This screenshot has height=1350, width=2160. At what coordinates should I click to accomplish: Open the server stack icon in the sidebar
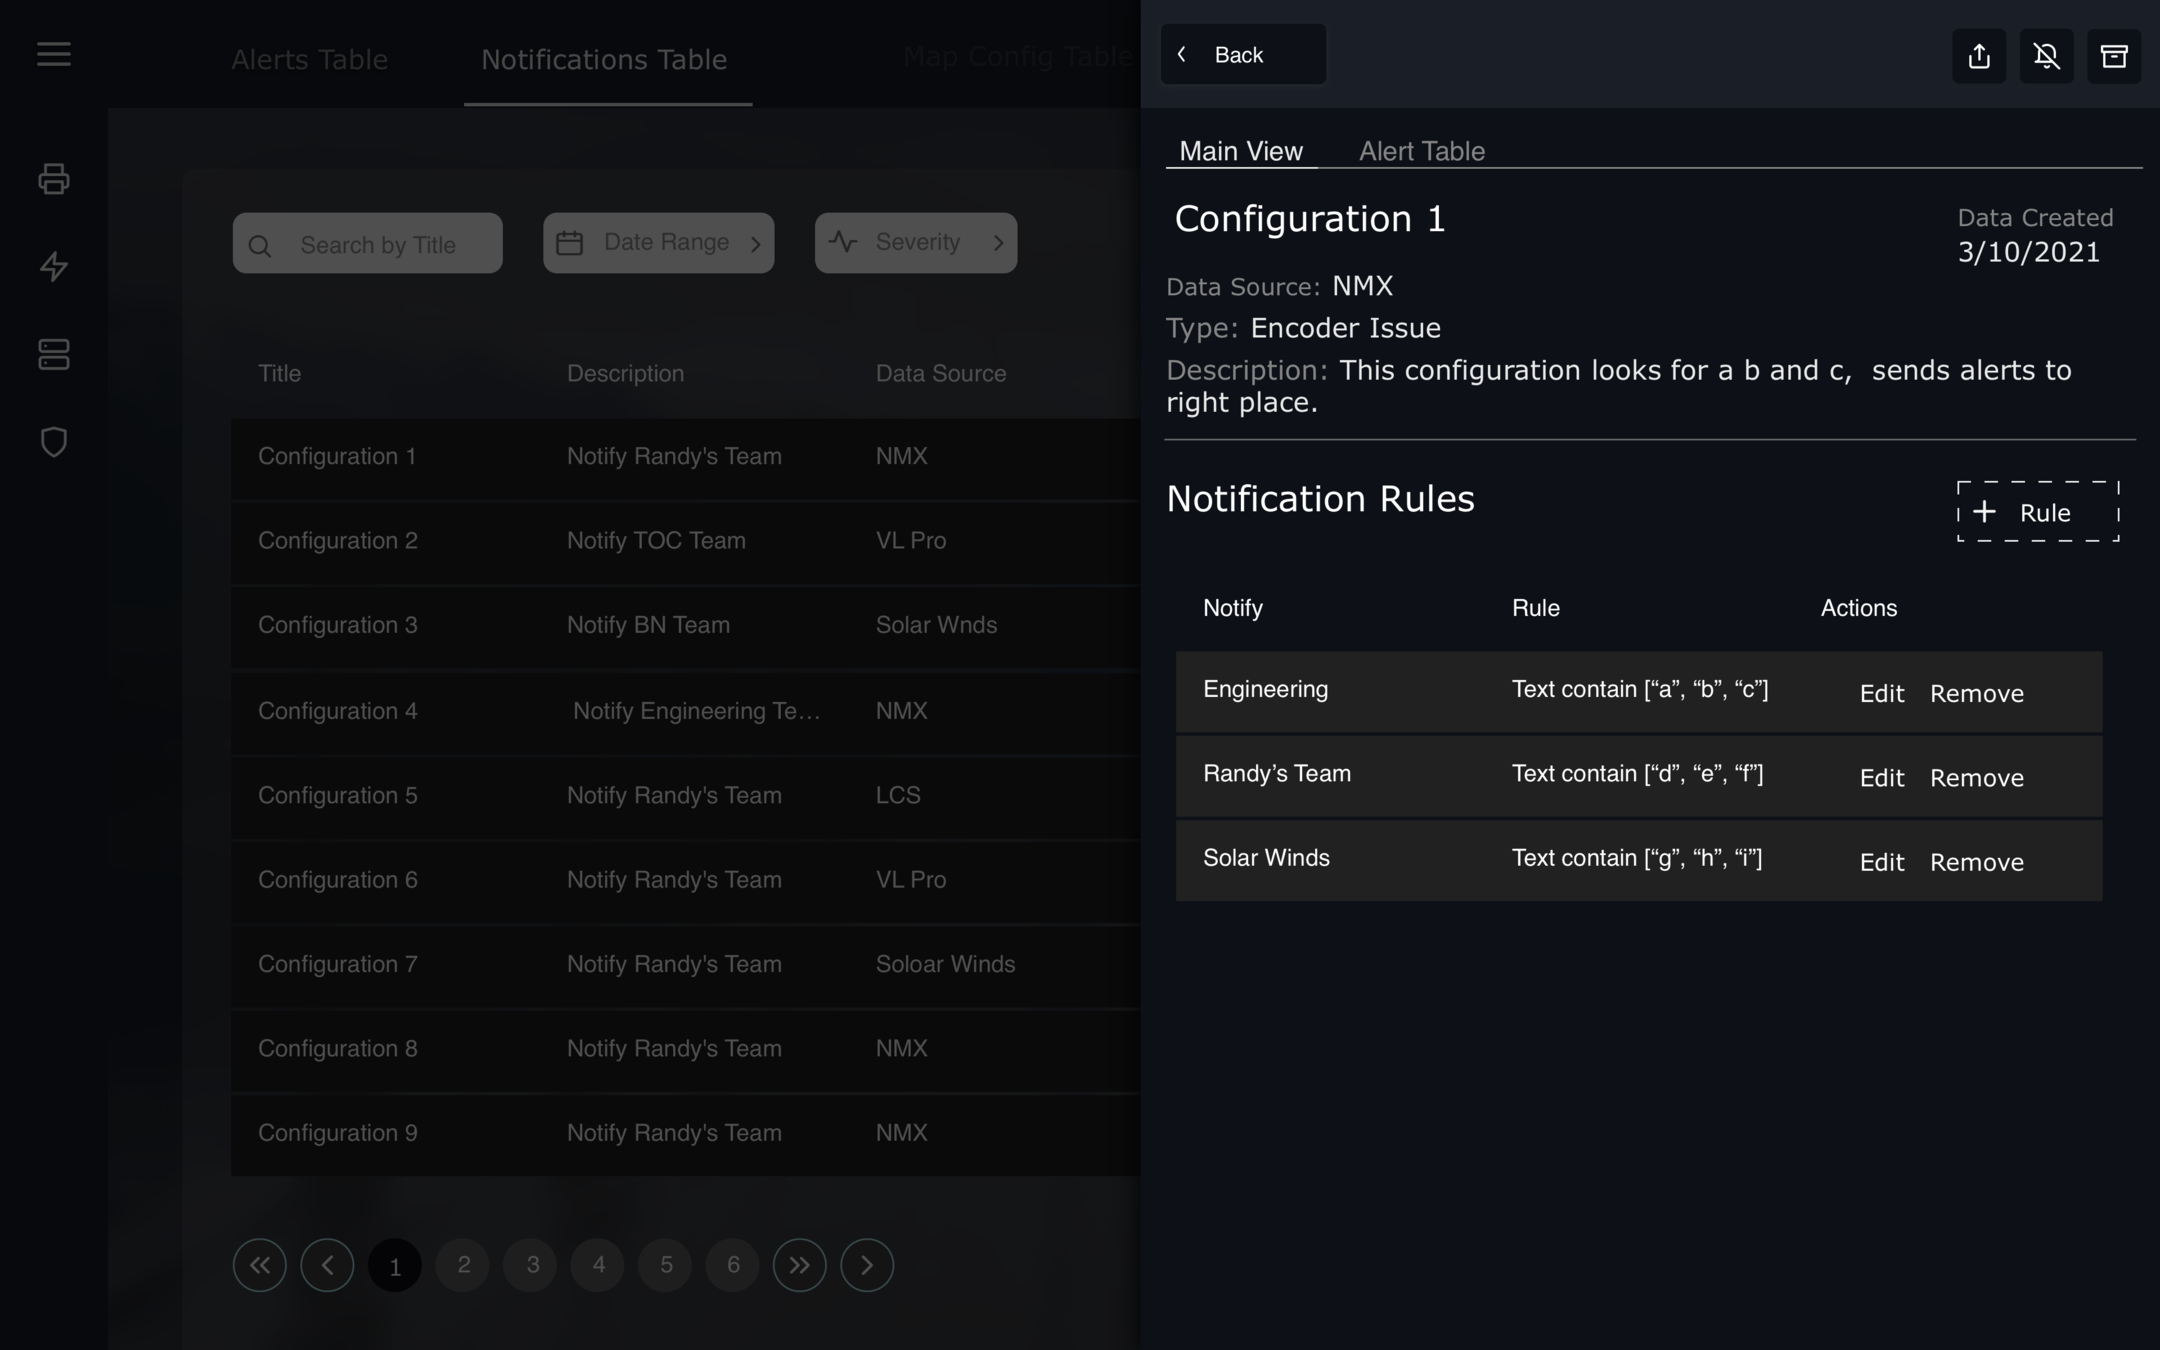pyautogui.click(x=54, y=354)
